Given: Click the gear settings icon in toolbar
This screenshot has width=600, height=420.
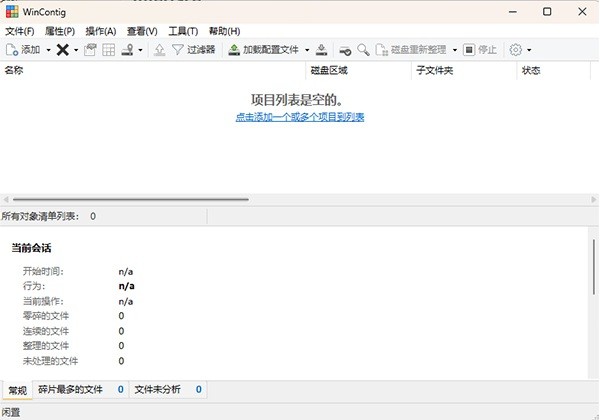Looking at the screenshot, I should pyautogui.click(x=516, y=49).
